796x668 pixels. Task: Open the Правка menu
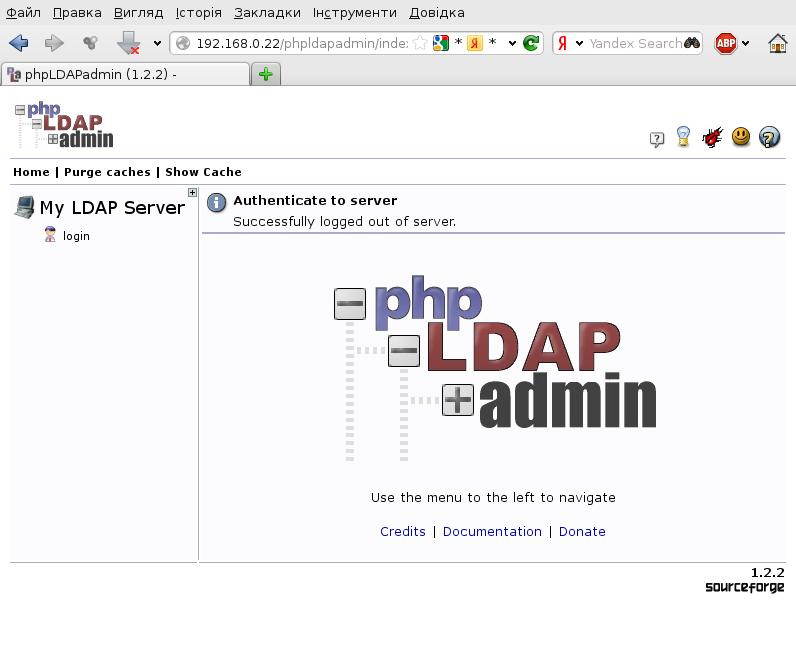pos(77,13)
